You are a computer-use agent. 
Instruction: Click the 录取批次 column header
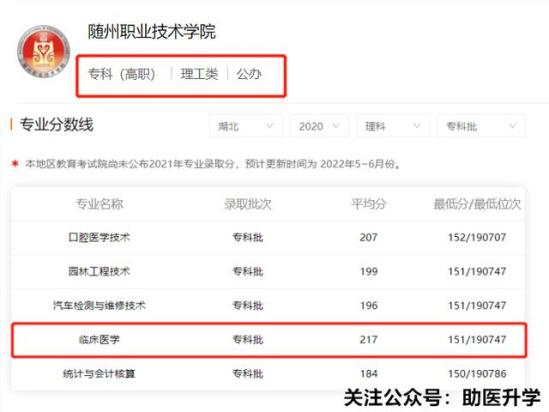pos(248,204)
